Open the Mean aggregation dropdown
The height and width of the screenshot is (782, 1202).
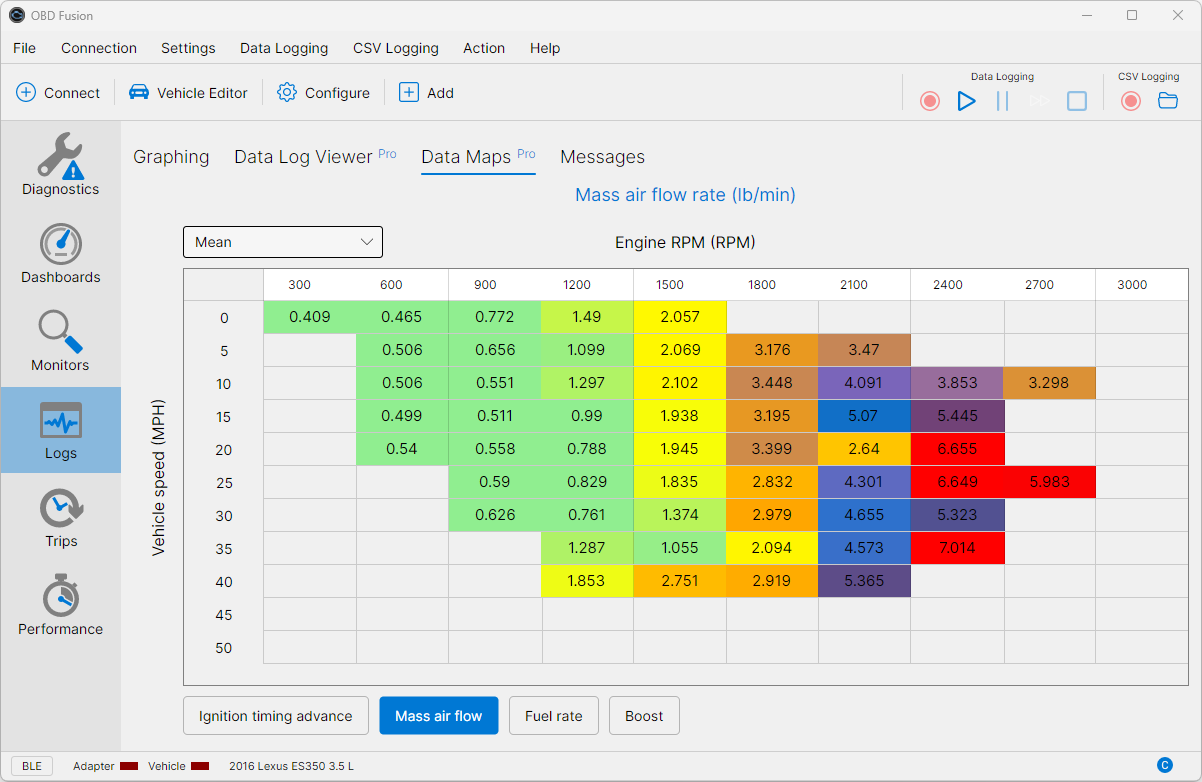(x=282, y=242)
